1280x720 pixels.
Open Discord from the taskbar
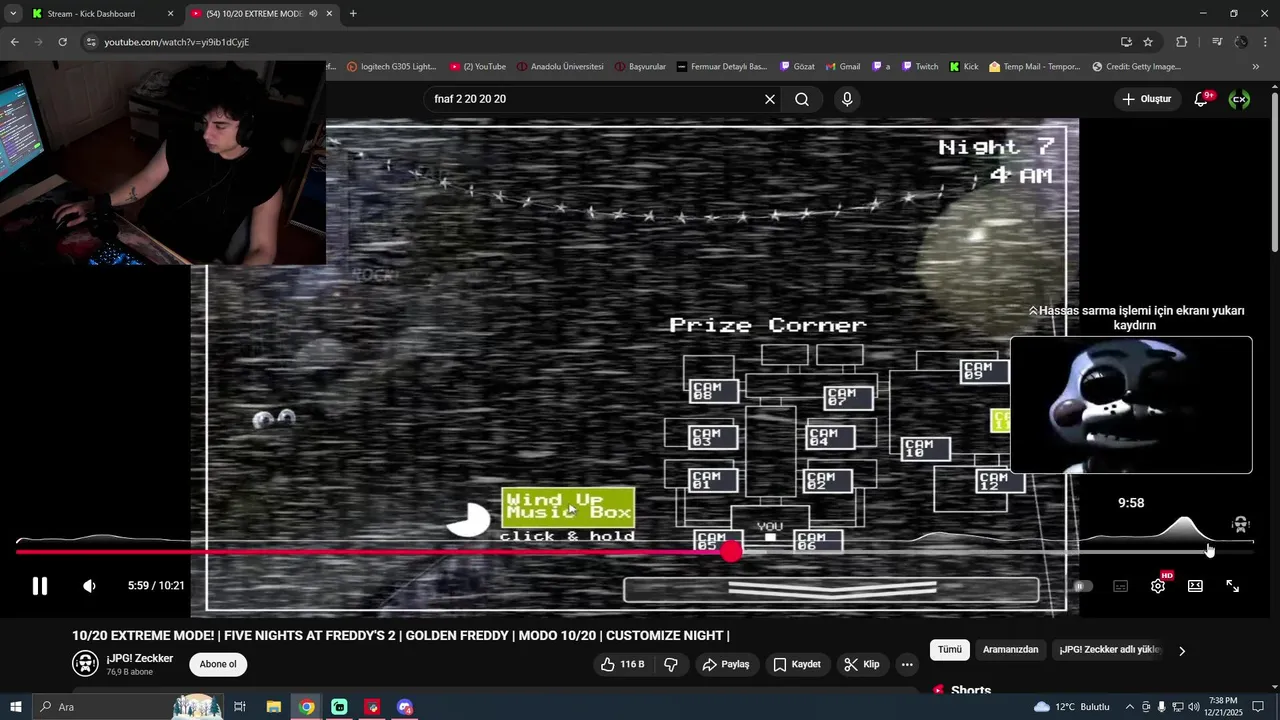point(405,707)
